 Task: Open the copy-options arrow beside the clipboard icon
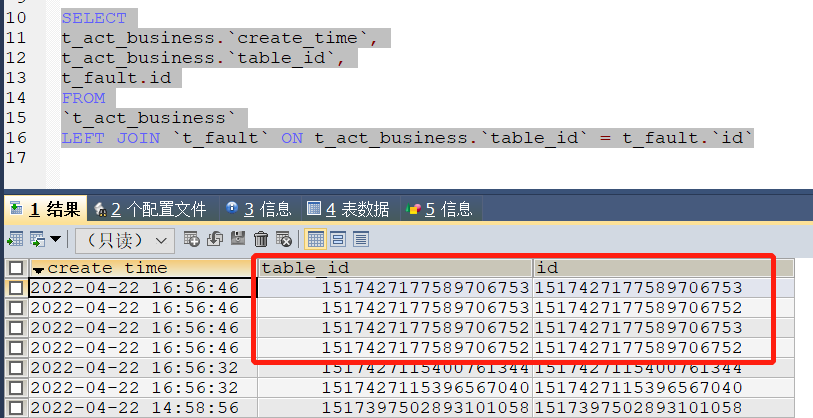pos(55,240)
